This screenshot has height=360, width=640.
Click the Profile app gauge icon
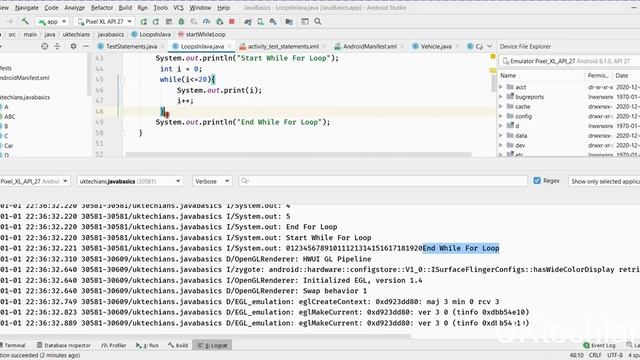pyautogui.click(x=207, y=21)
